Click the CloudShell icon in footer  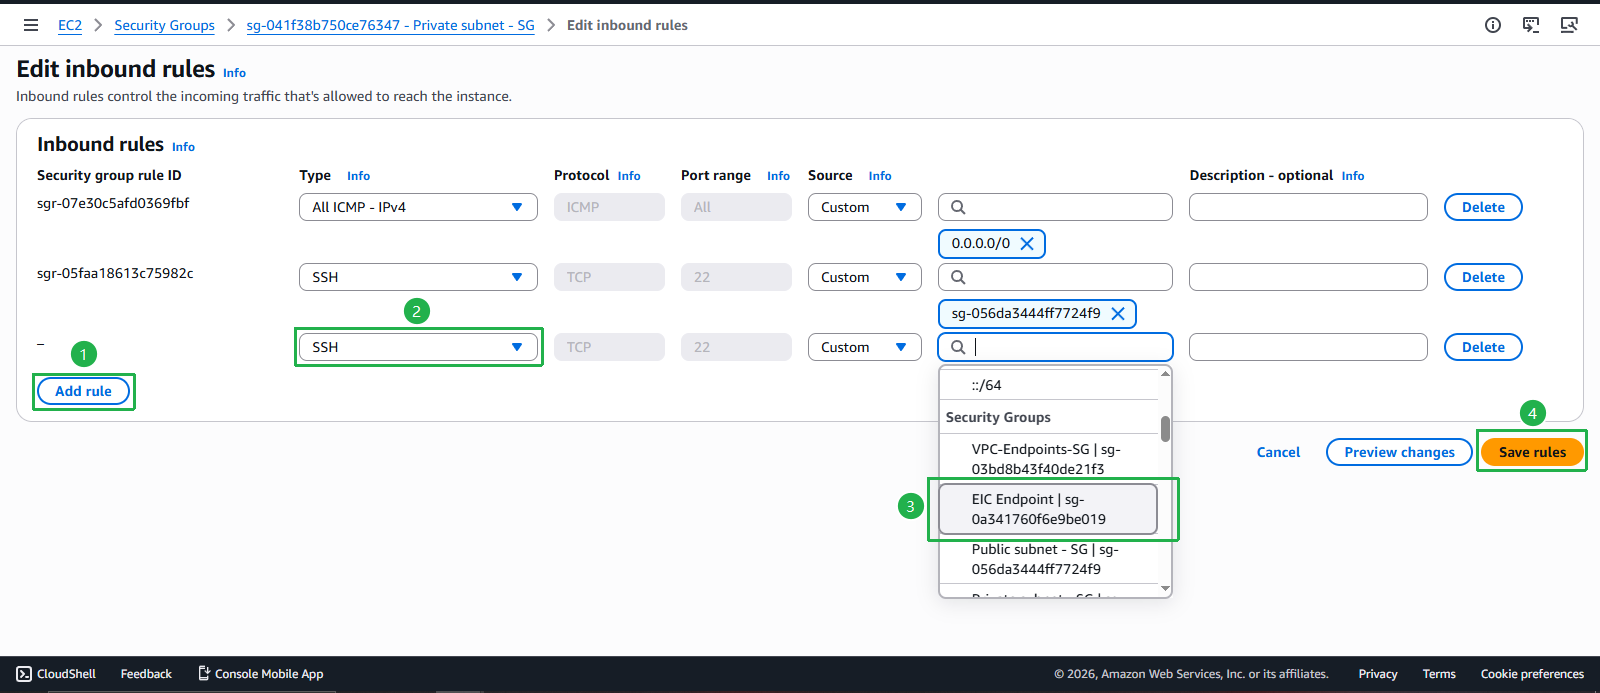[24, 674]
